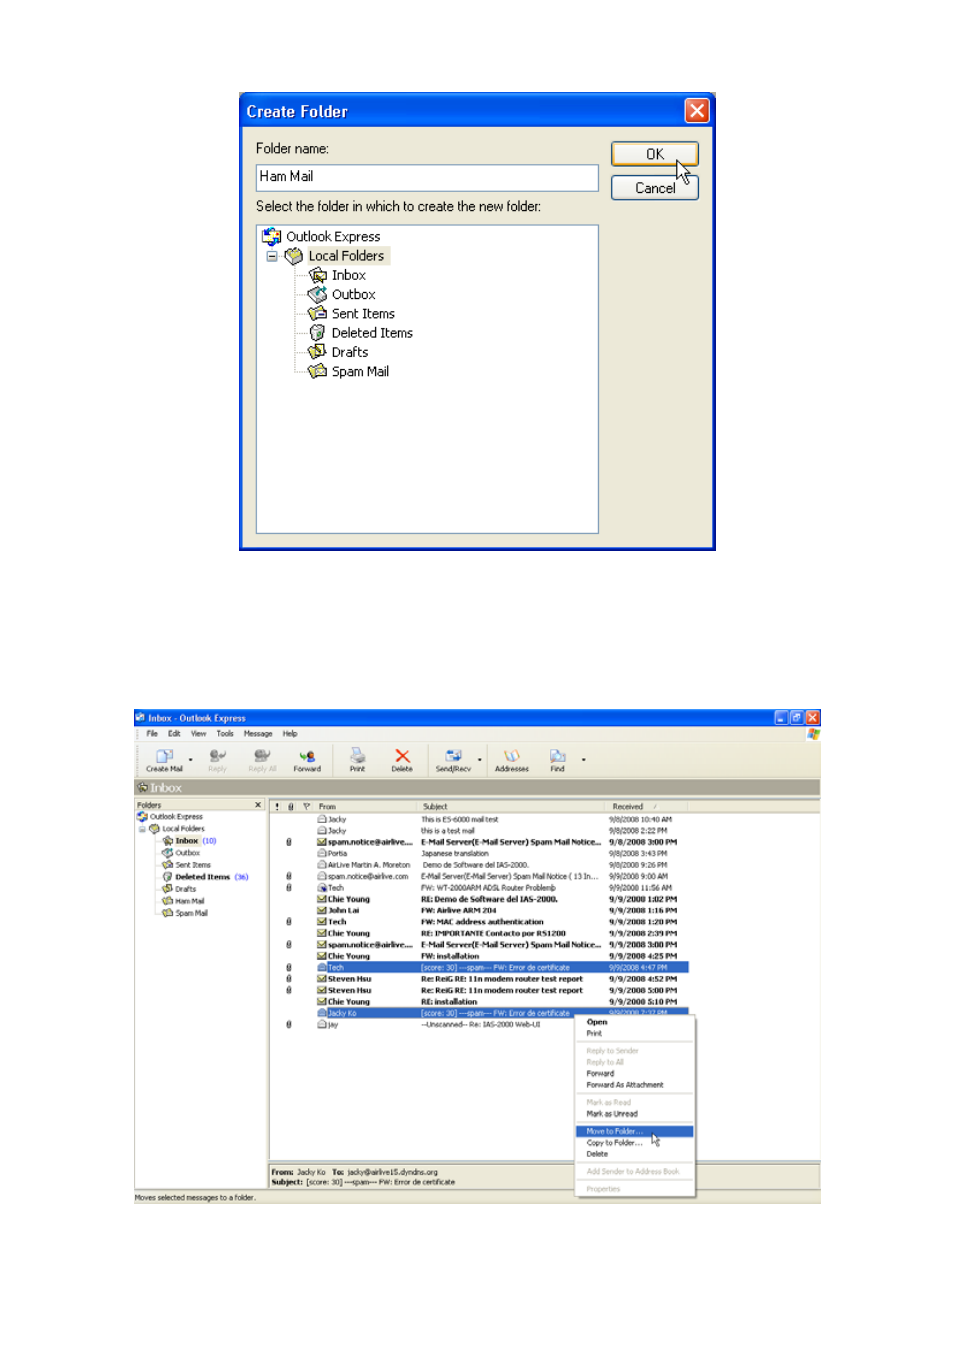954x1350 pixels.
Task: Collapse Local Folders in Create Folder dialog
Action: point(272,256)
